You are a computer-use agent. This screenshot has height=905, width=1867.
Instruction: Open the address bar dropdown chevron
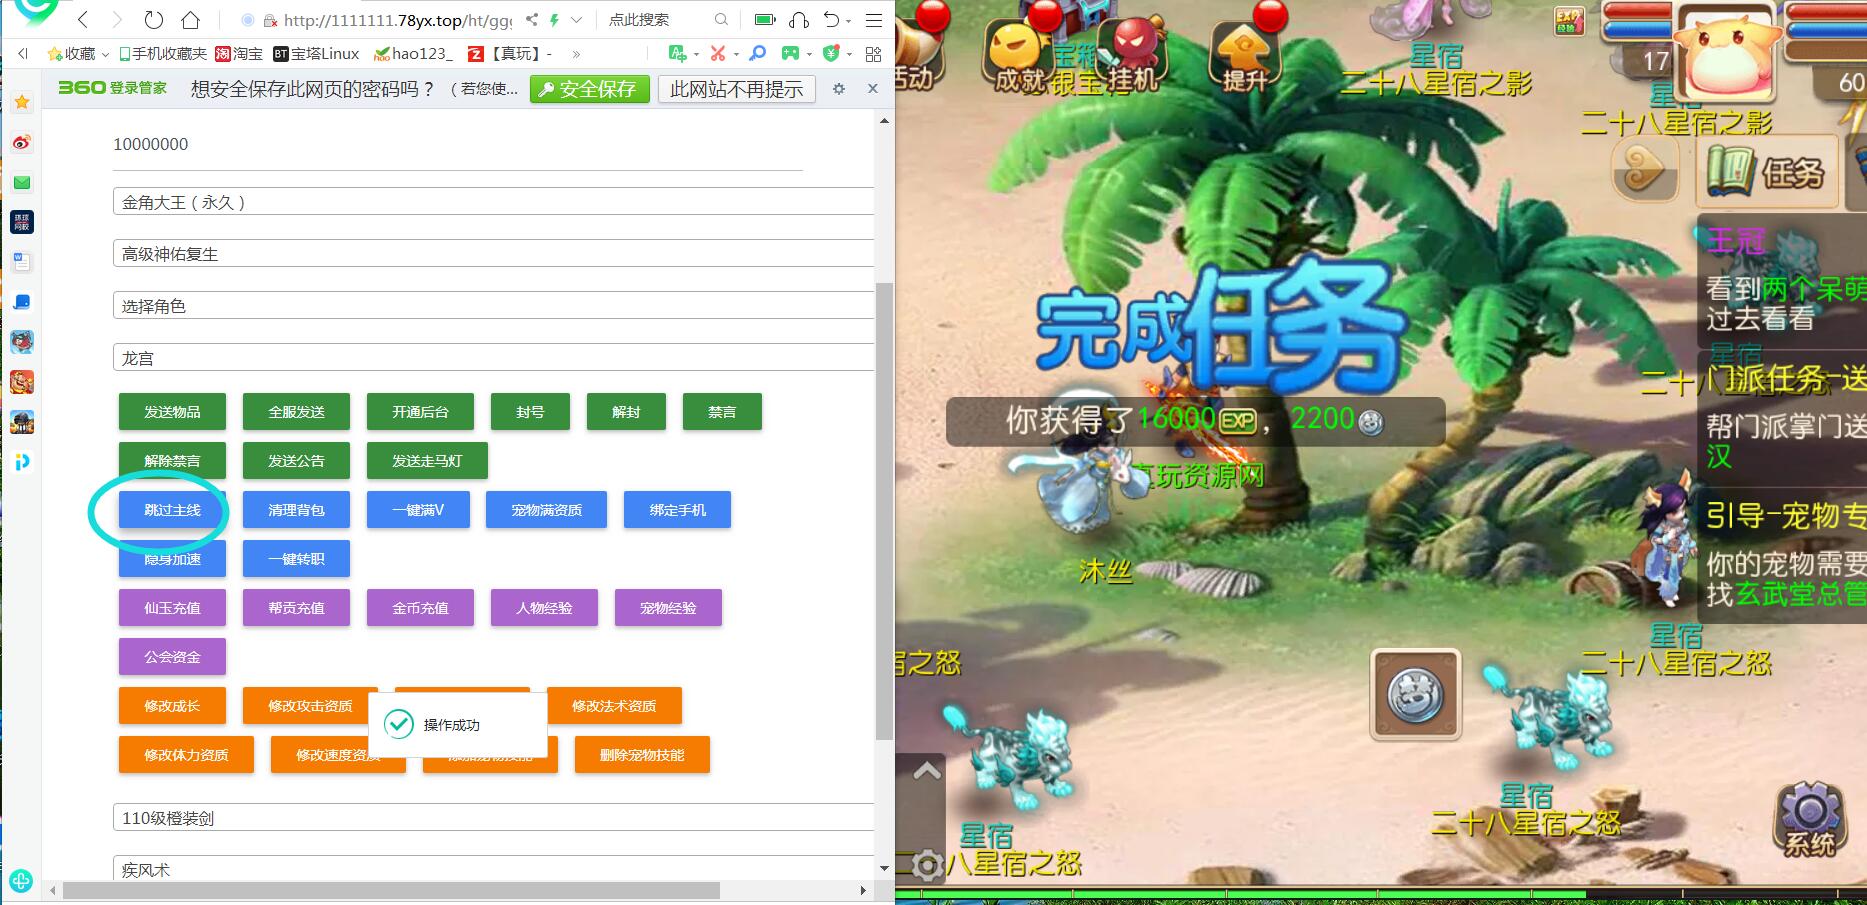[576, 20]
